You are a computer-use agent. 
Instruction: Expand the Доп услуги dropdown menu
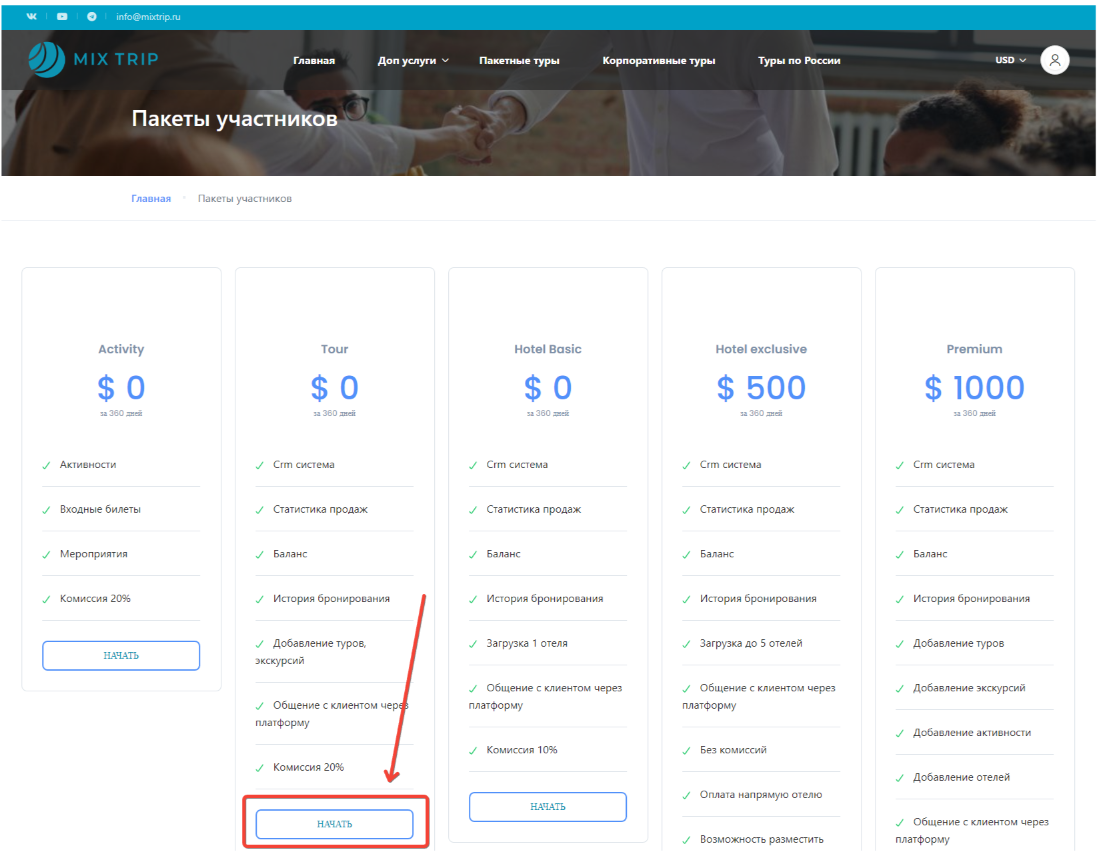tap(413, 61)
